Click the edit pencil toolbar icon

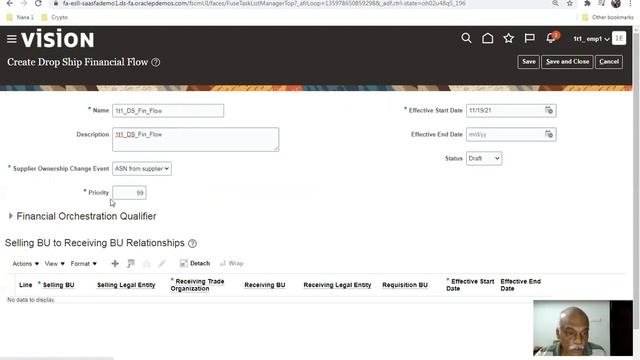point(162,264)
